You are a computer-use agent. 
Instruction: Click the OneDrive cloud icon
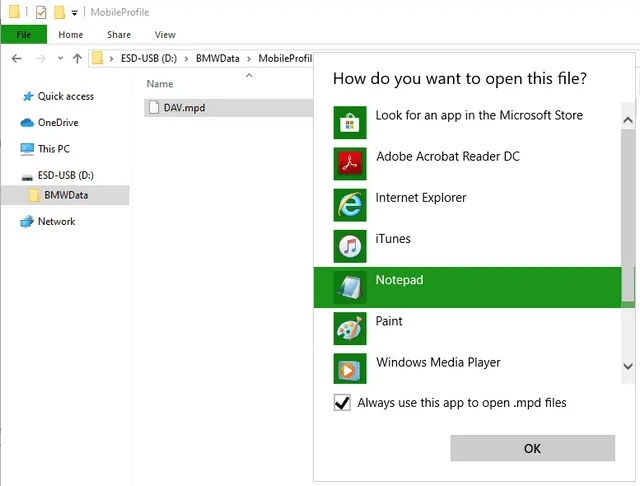pos(27,122)
